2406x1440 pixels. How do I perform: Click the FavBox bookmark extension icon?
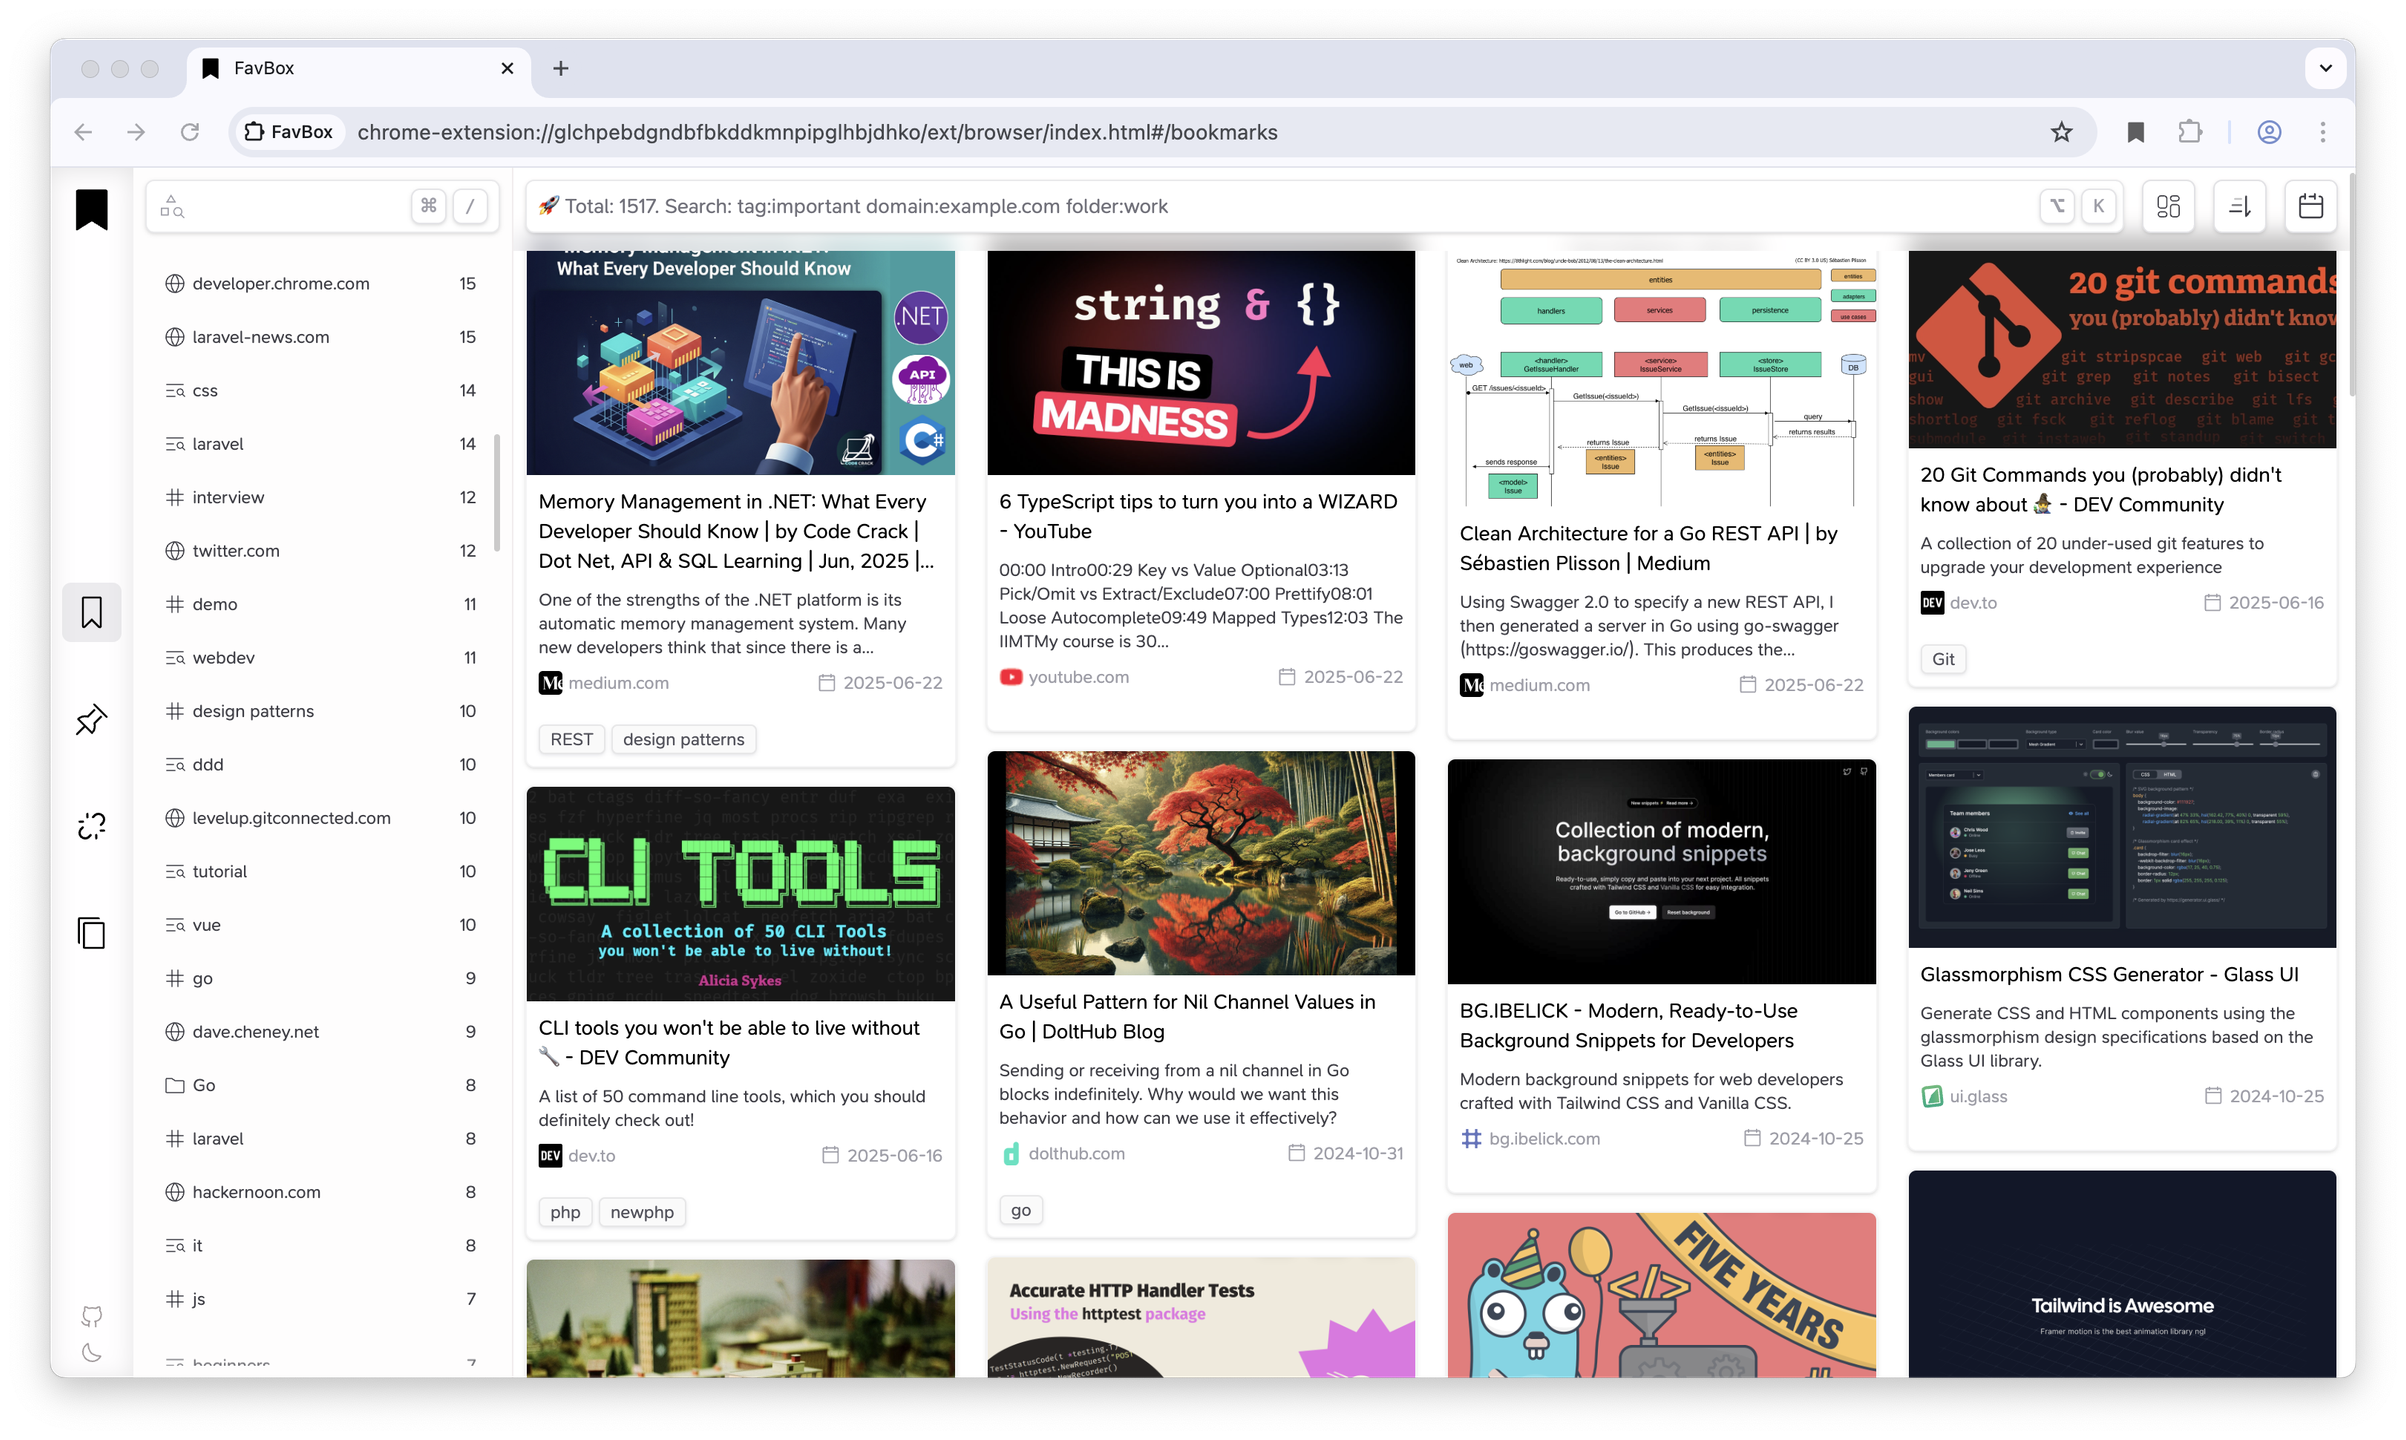pos(2135,132)
